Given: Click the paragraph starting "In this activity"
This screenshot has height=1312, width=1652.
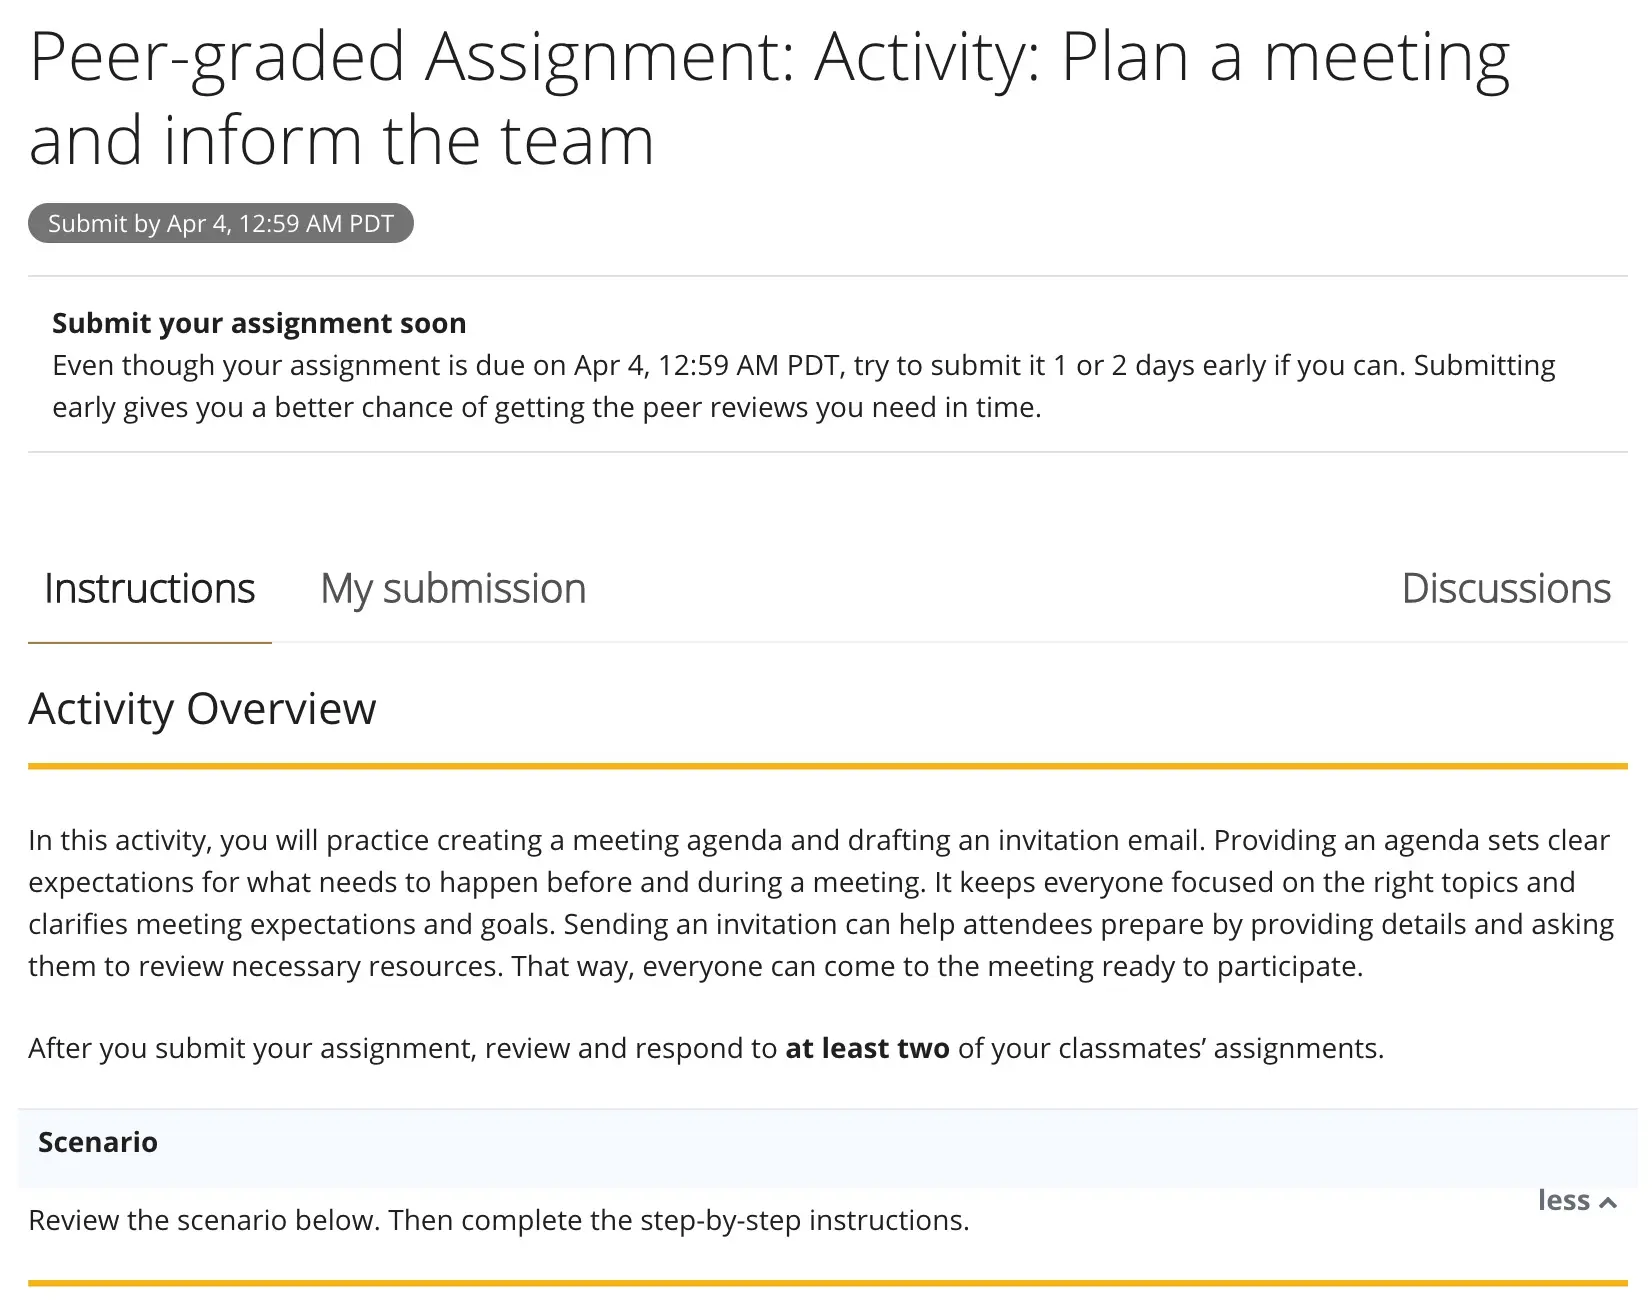Looking at the screenshot, I should pyautogui.click(x=820, y=903).
